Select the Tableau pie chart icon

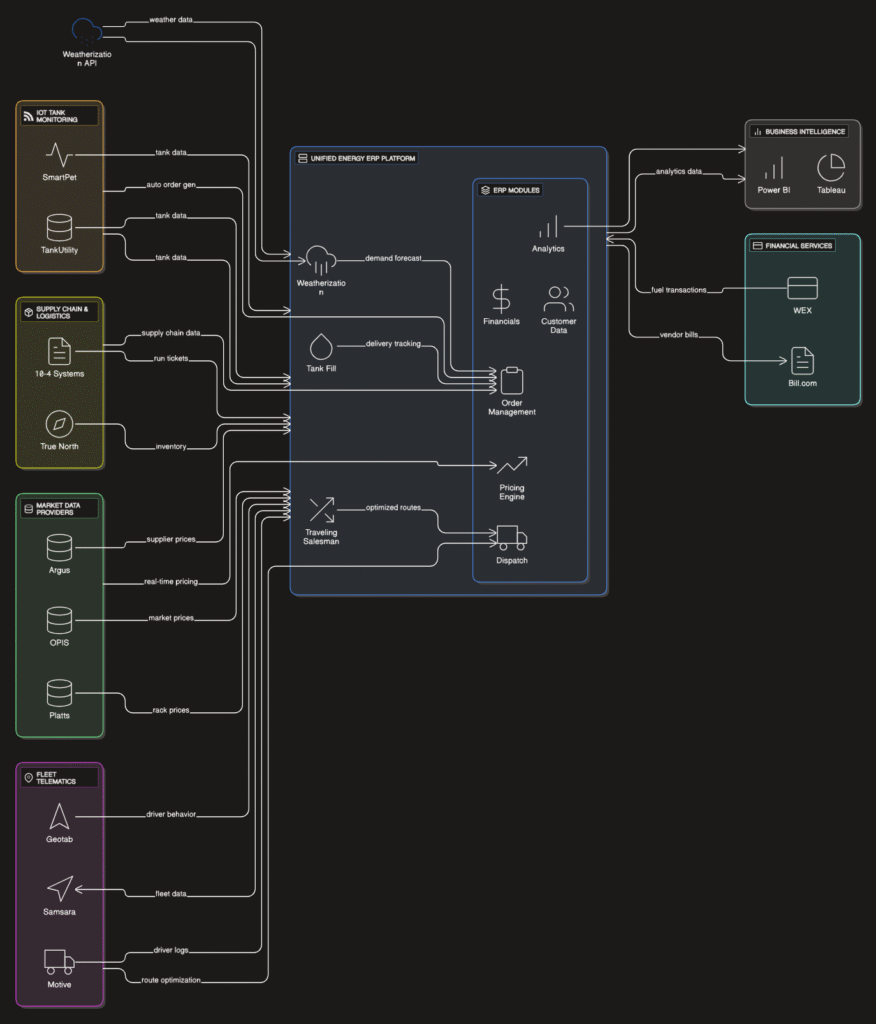pyautogui.click(x=831, y=167)
